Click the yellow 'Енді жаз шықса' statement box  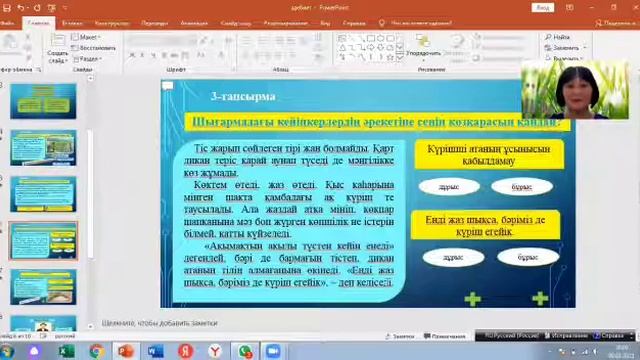(486, 225)
